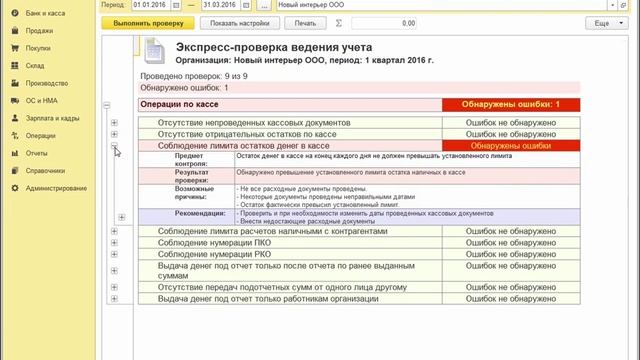Collapse Соблюдение лимита остатков денег row
Screen dimensions: 640x360
tap(114, 145)
